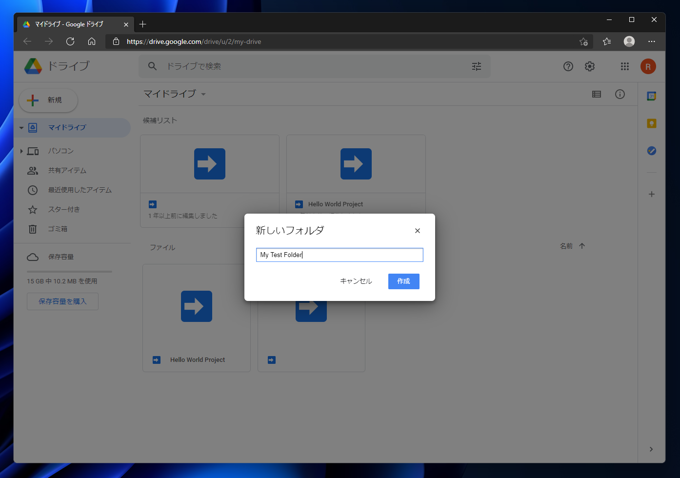This screenshot has width=680, height=478.
Task: Reverse sort direction arrow
Action: tap(582, 246)
